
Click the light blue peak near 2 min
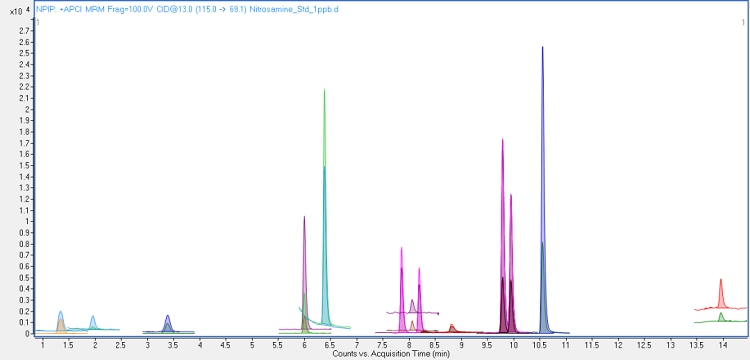(93, 322)
